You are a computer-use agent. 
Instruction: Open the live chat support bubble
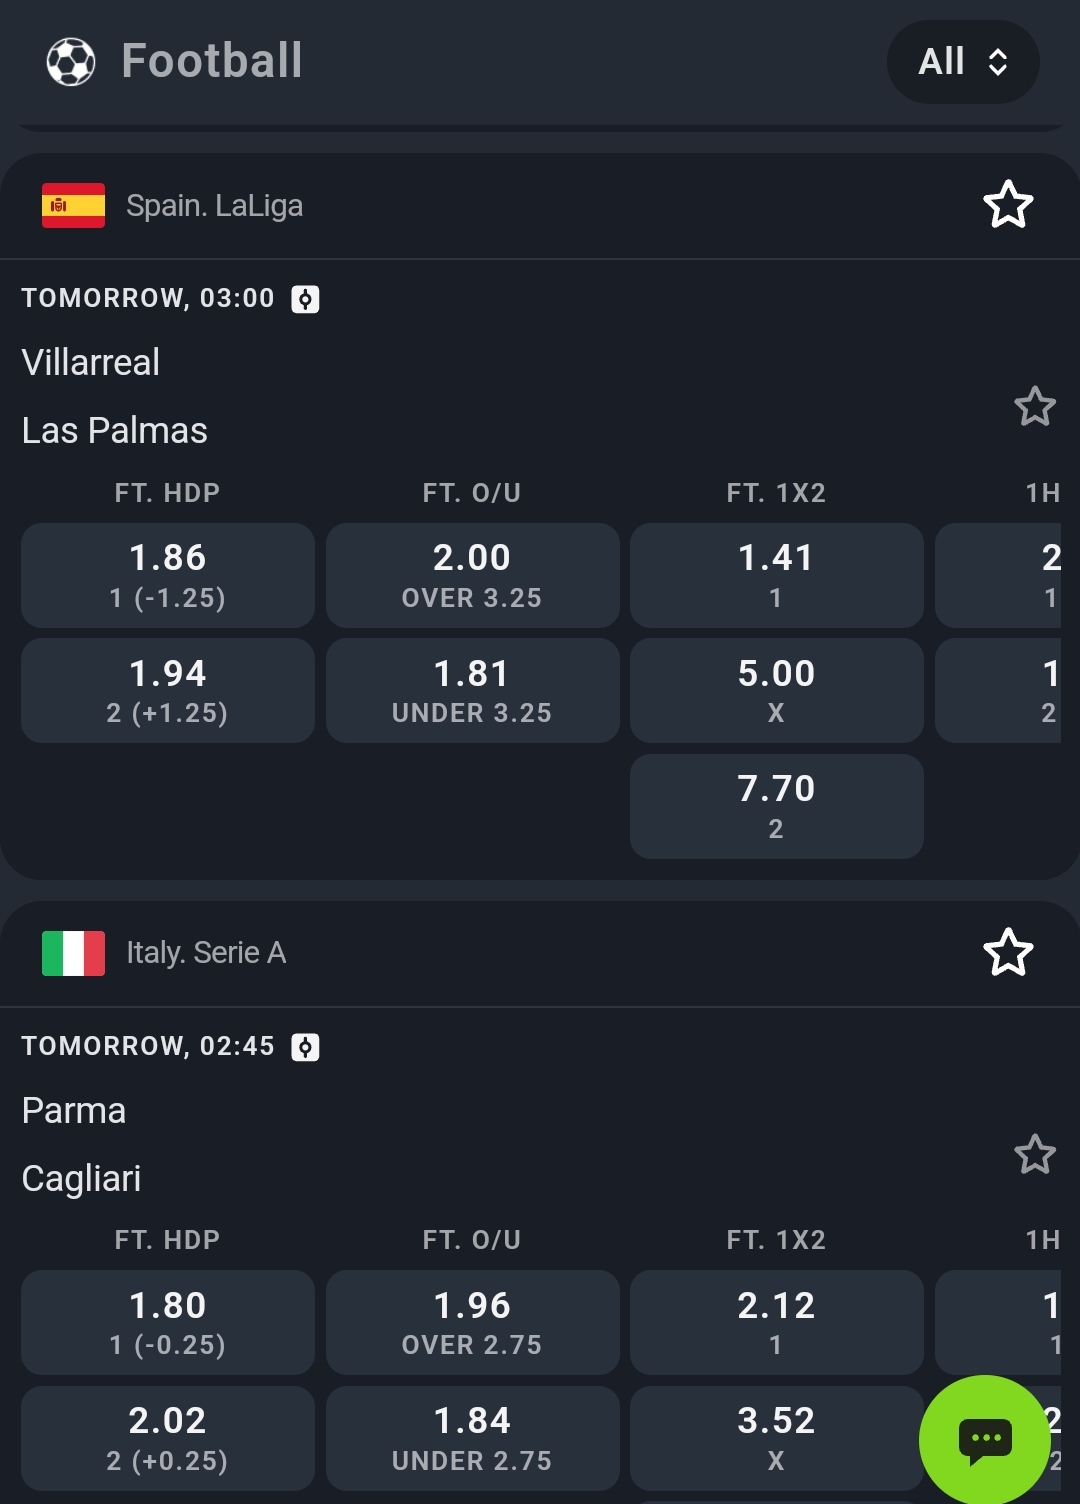click(x=985, y=1440)
